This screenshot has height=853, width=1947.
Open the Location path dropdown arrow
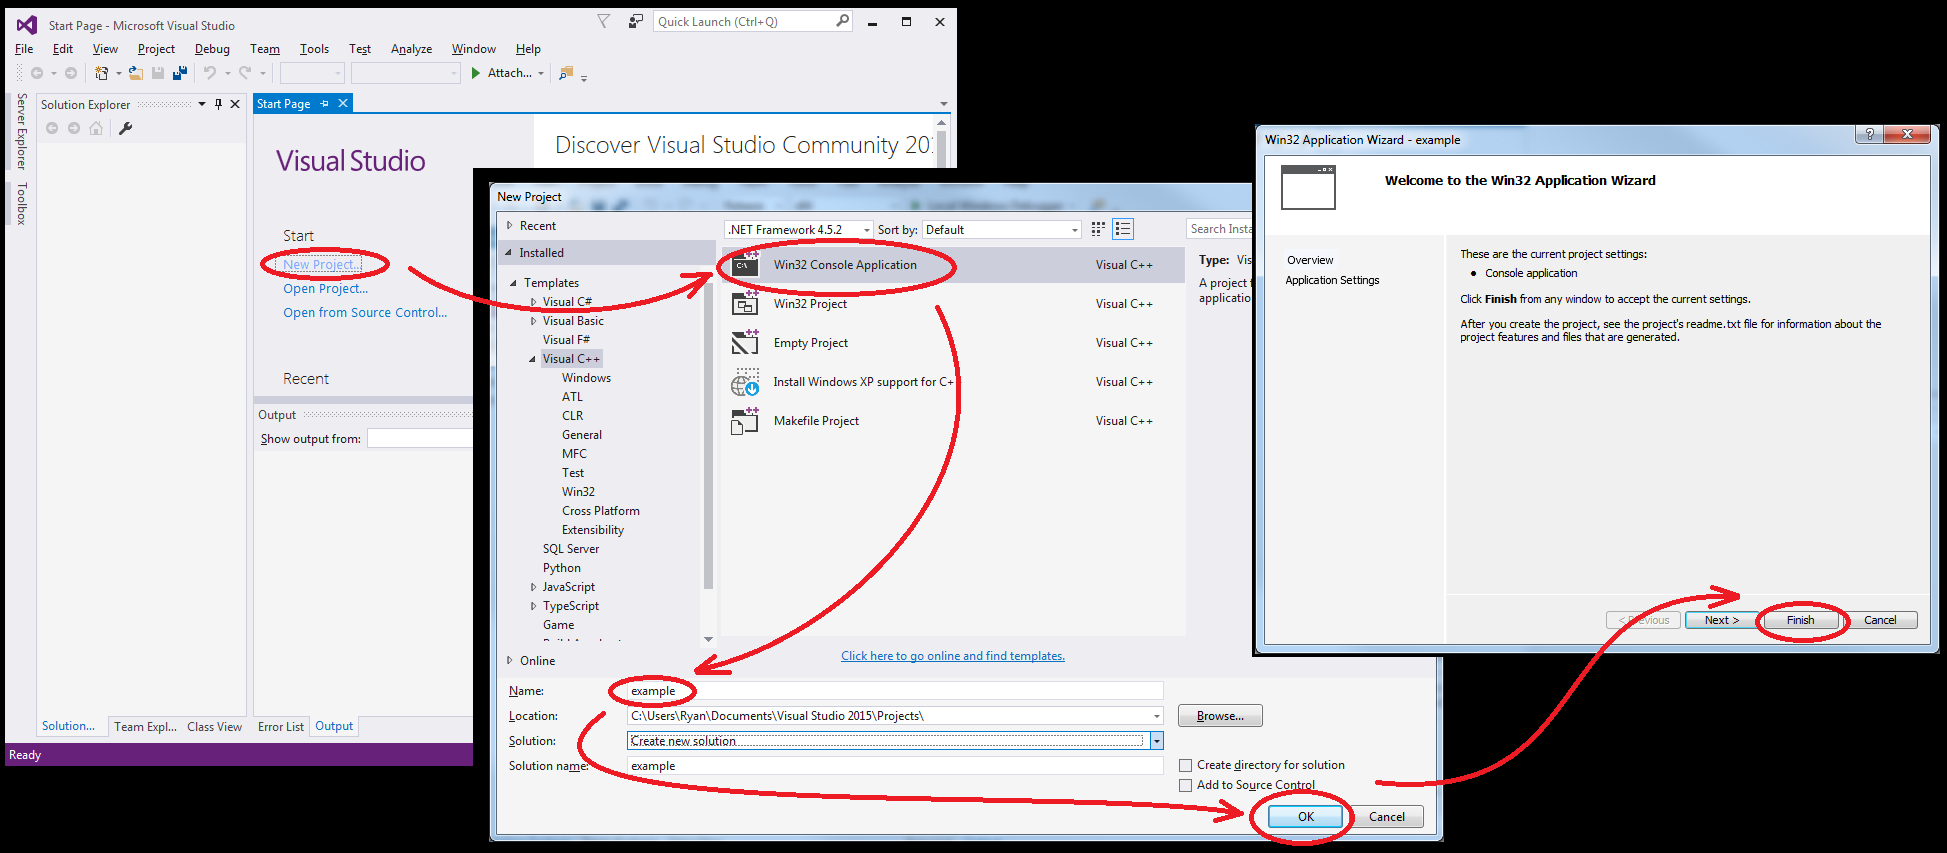[1157, 716]
